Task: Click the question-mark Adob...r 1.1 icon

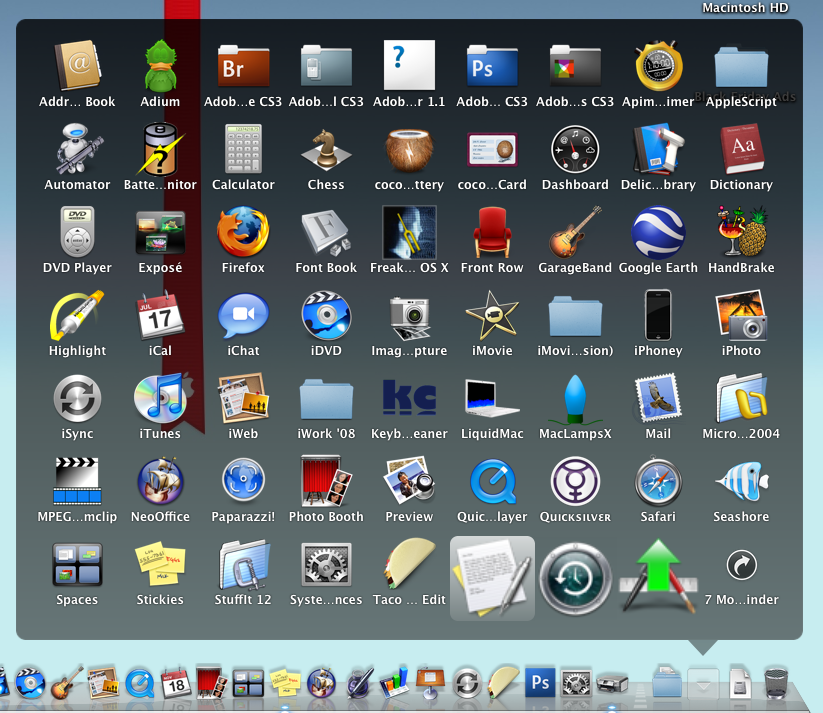Action: coord(409,65)
